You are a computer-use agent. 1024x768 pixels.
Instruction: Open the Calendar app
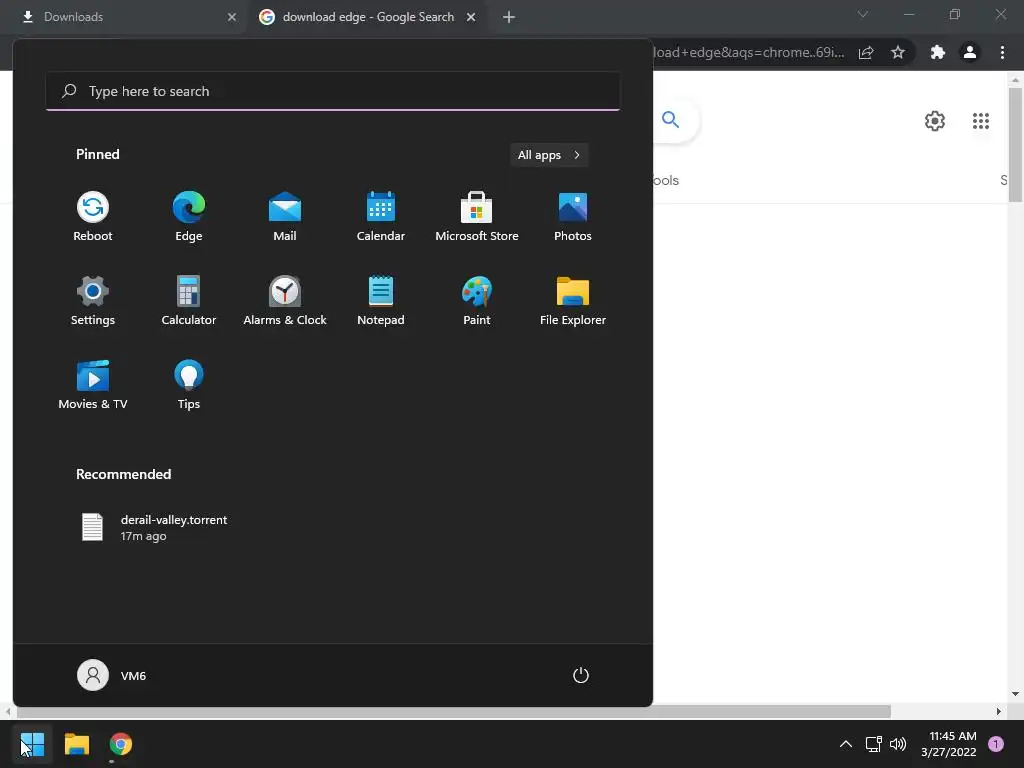tap(381, 217)
